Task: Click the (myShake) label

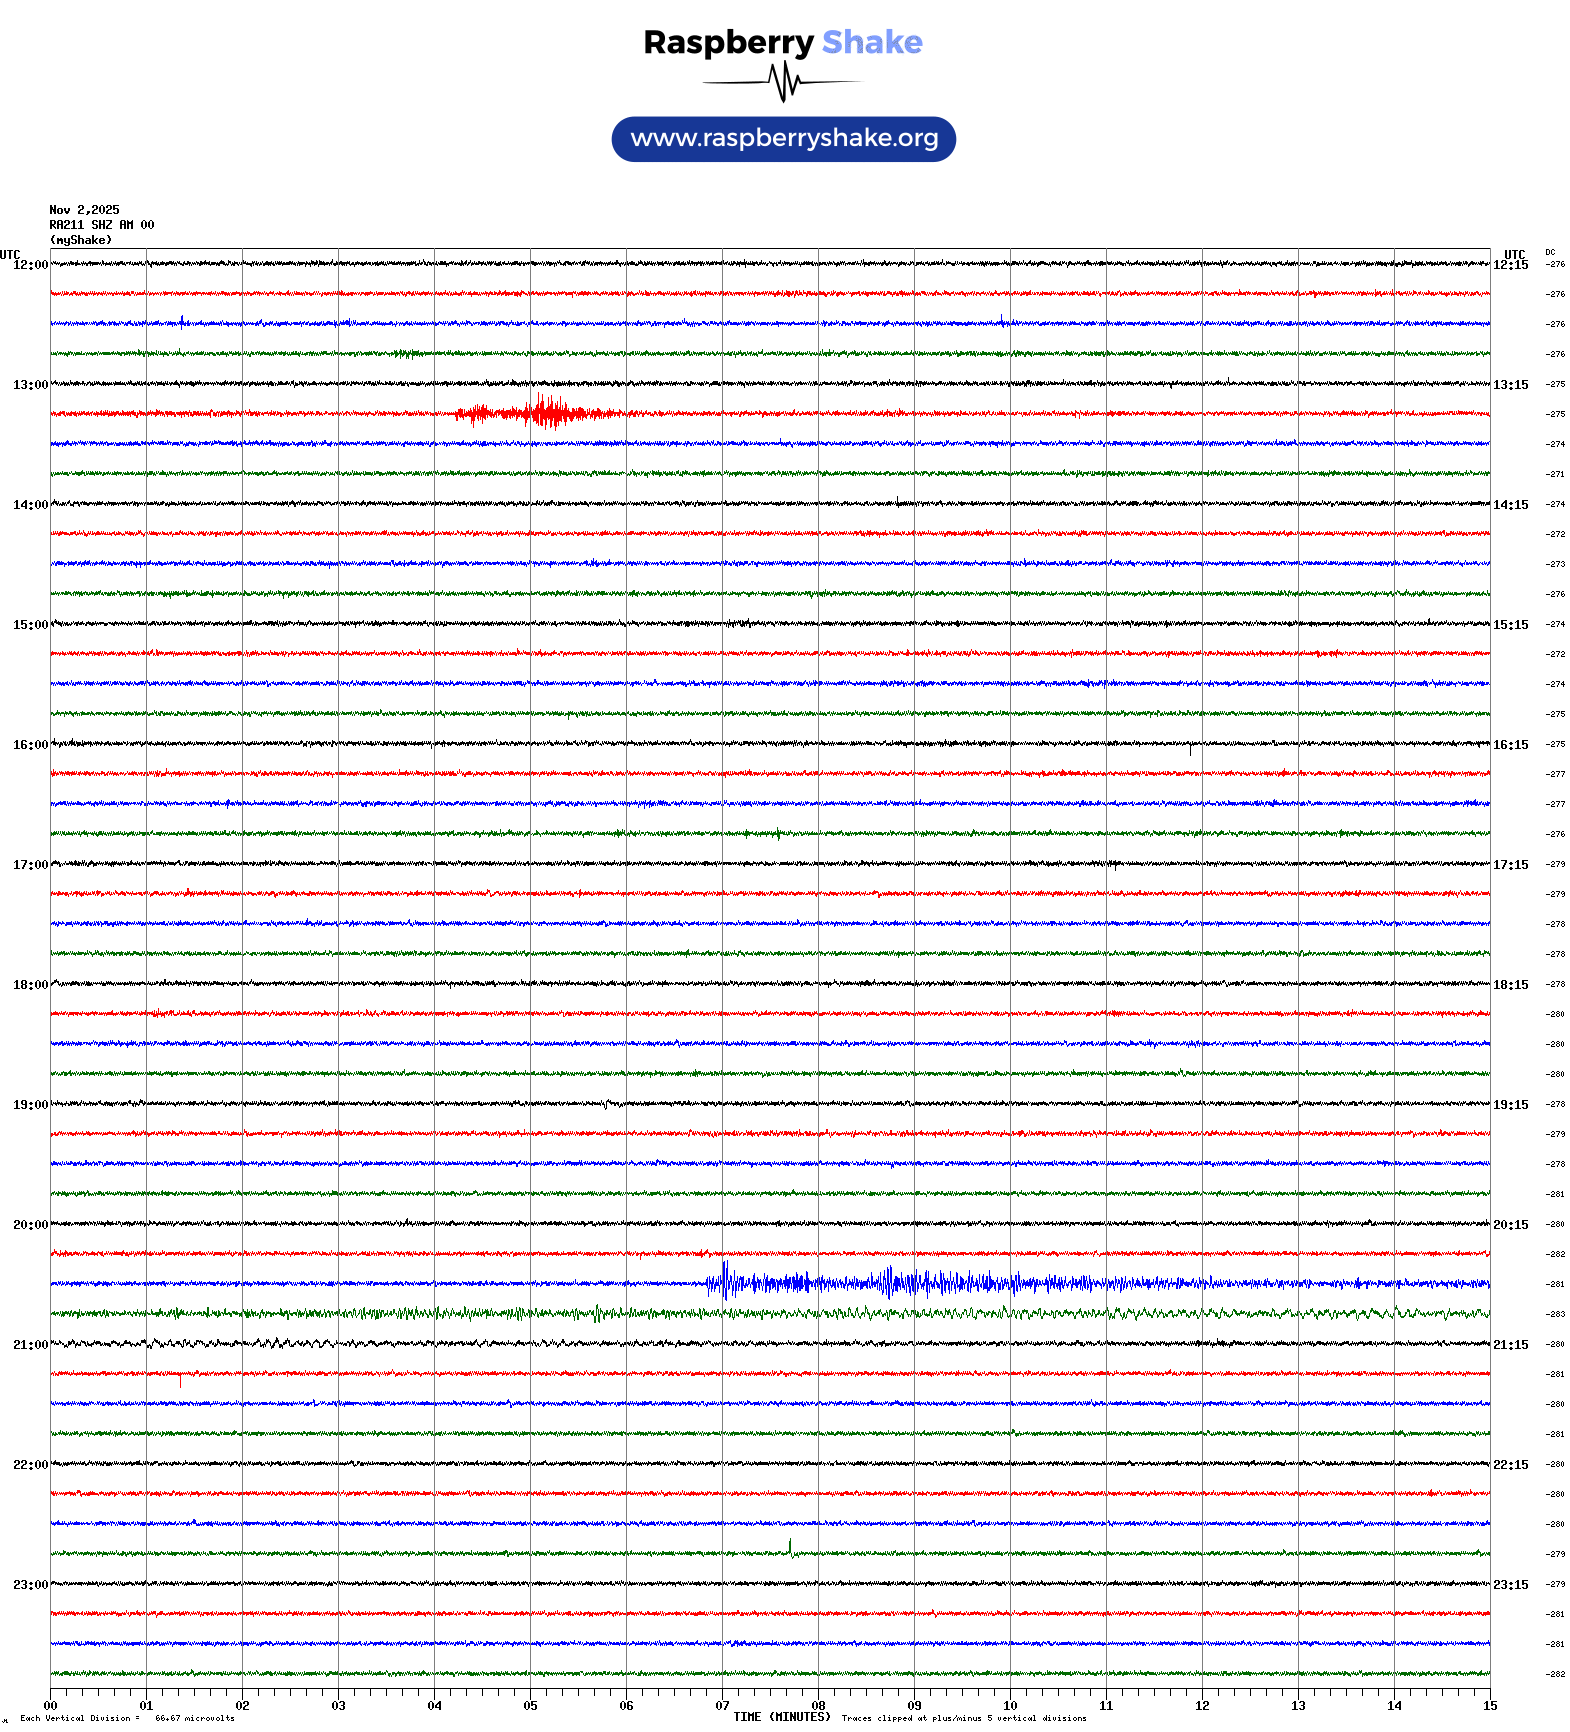Action: pyautogui.click(x=80, y=240)
